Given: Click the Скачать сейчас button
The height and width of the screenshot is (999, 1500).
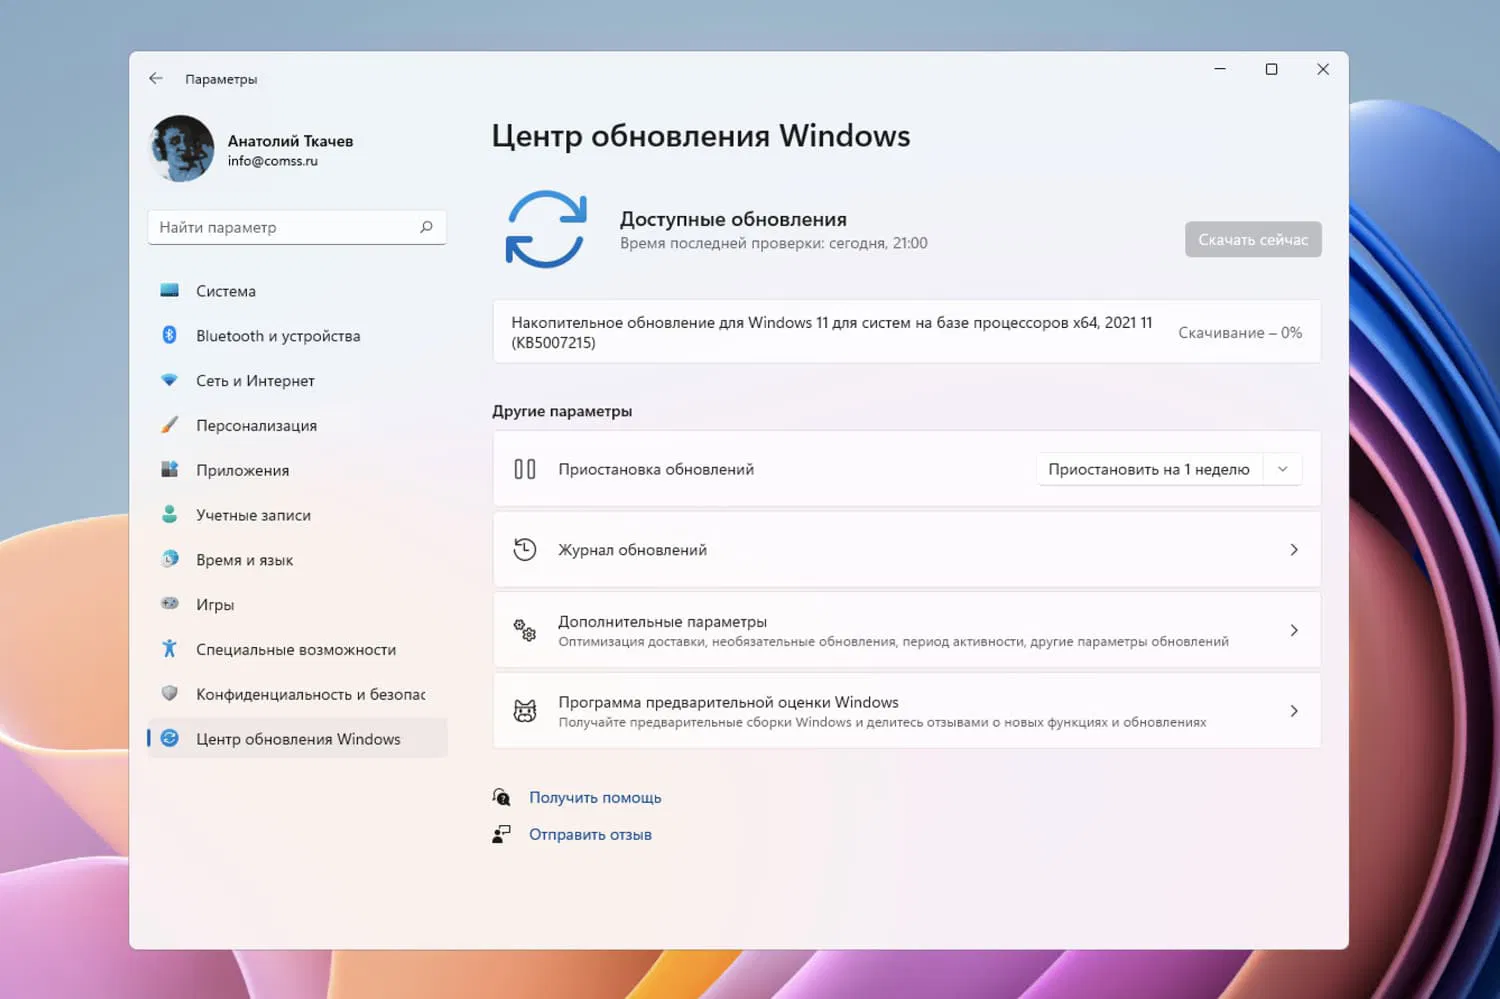Looking at the screenshot, I should pyautogui.click(x=1253, y=239).
